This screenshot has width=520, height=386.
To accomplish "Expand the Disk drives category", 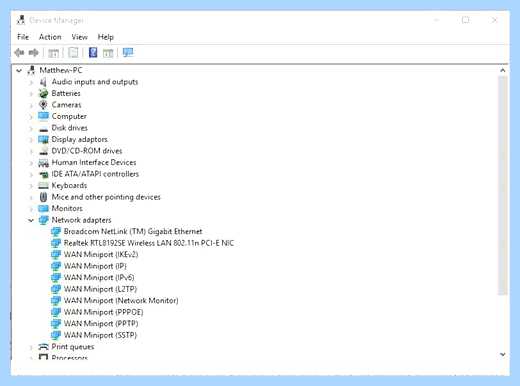I will pyautogui.click(x=31, y=128).
